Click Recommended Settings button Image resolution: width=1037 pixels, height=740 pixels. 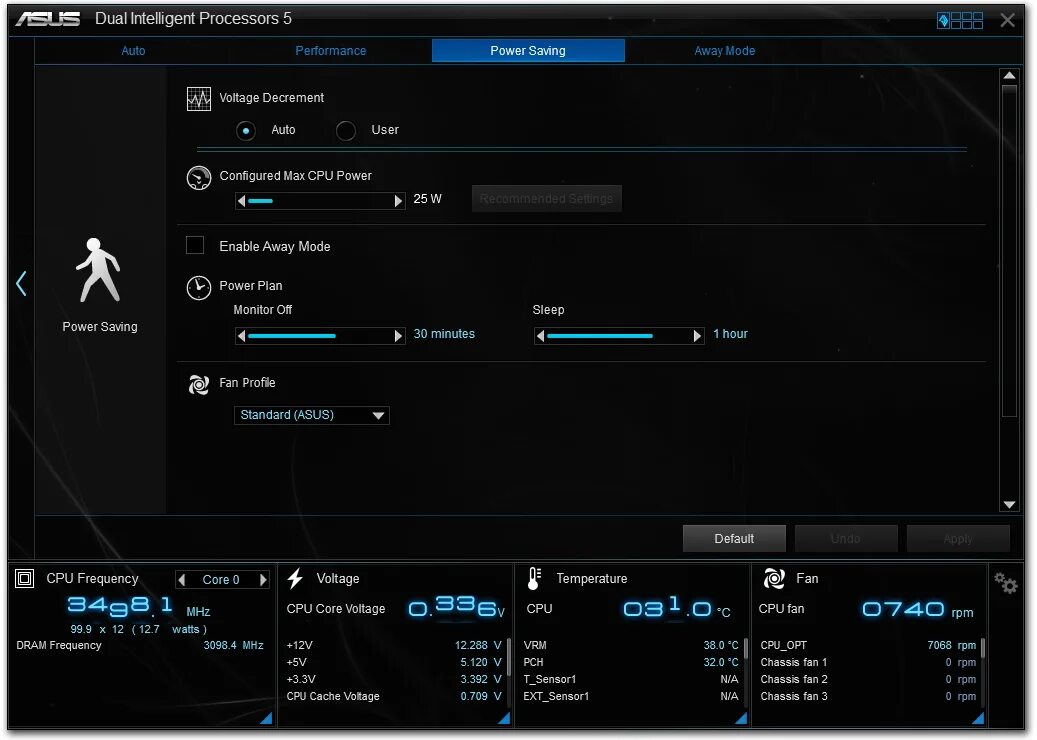546,199
